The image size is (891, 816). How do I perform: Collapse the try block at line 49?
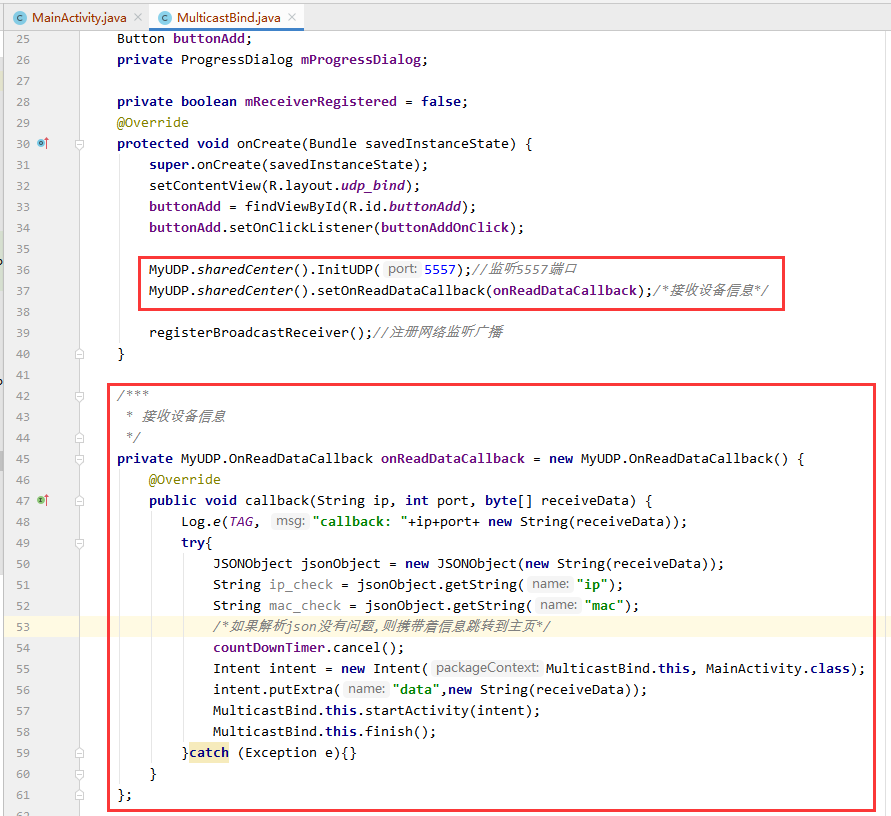coord(80,543)
